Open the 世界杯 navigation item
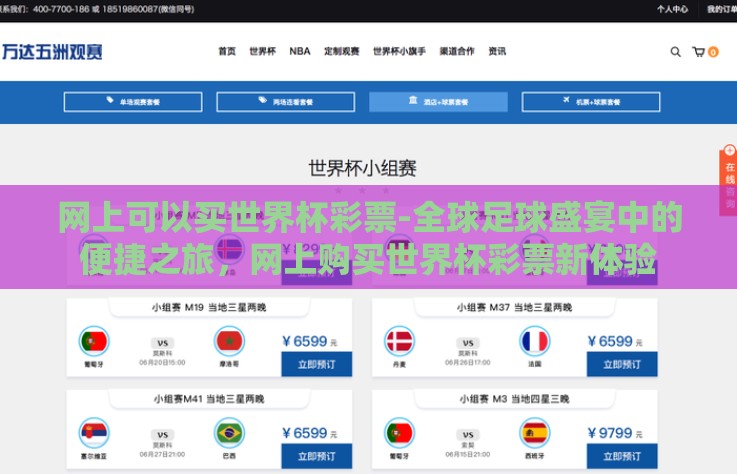 (262, 51)
